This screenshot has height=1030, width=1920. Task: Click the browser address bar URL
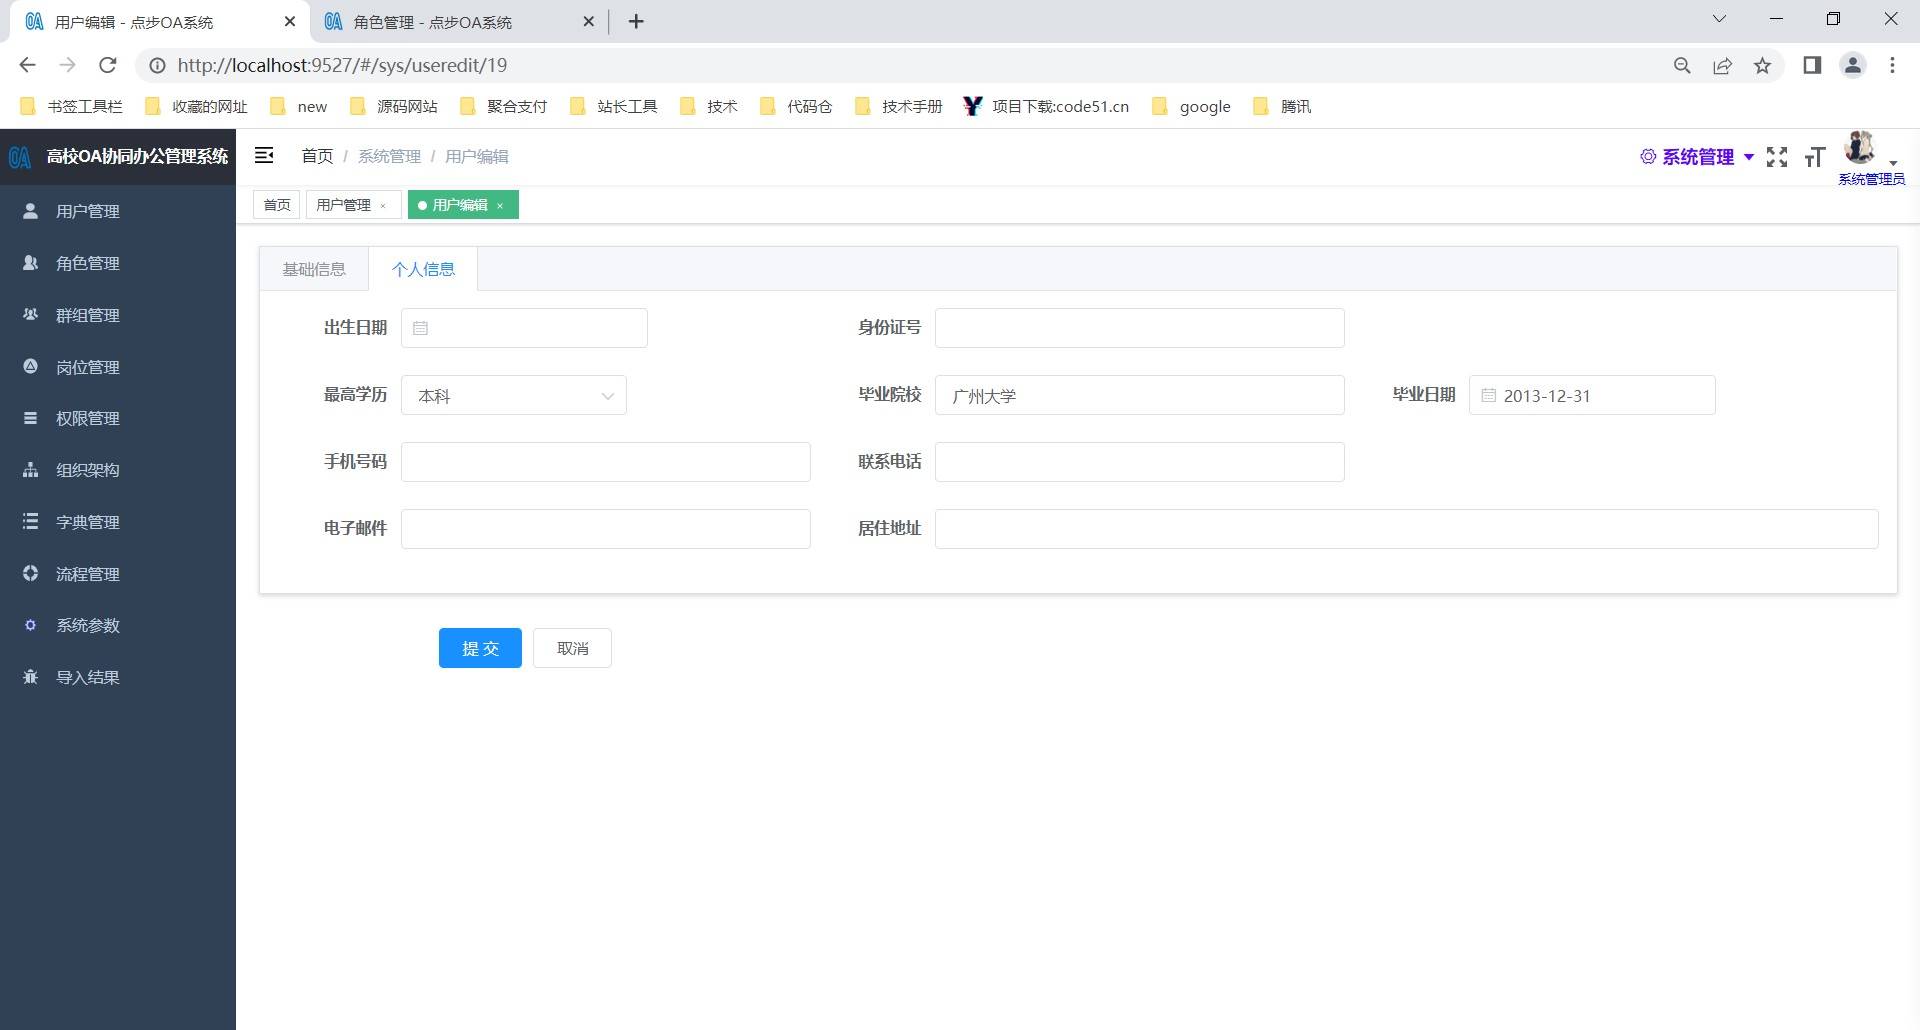click(342, 65)
